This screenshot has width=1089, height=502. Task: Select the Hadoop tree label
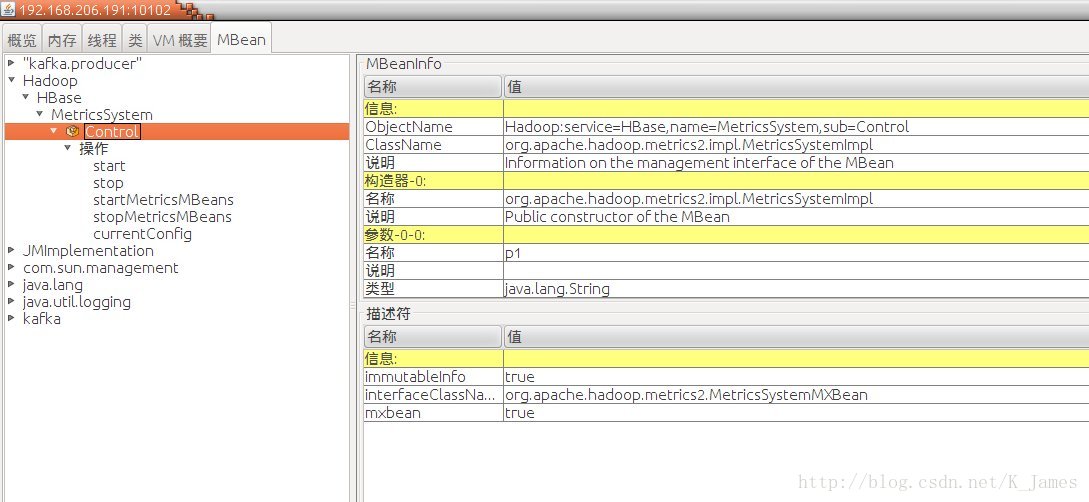50,81
